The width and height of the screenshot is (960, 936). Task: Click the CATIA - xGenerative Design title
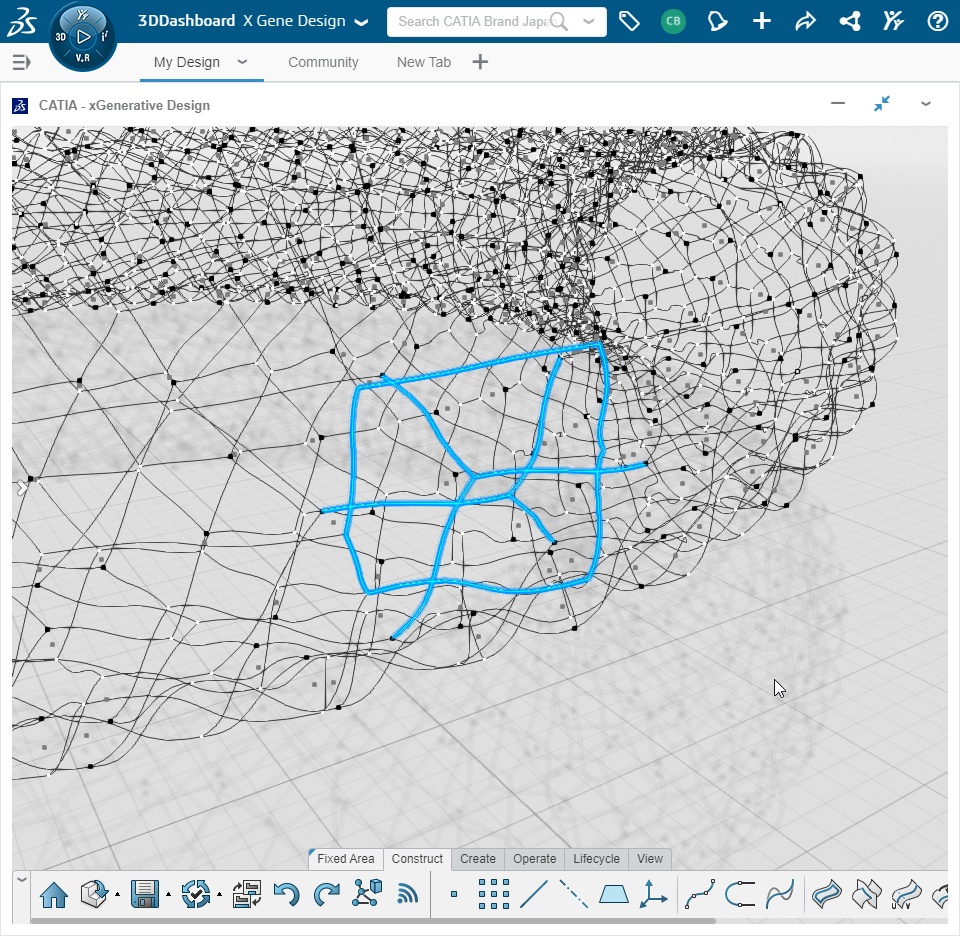tap(124, 105)
